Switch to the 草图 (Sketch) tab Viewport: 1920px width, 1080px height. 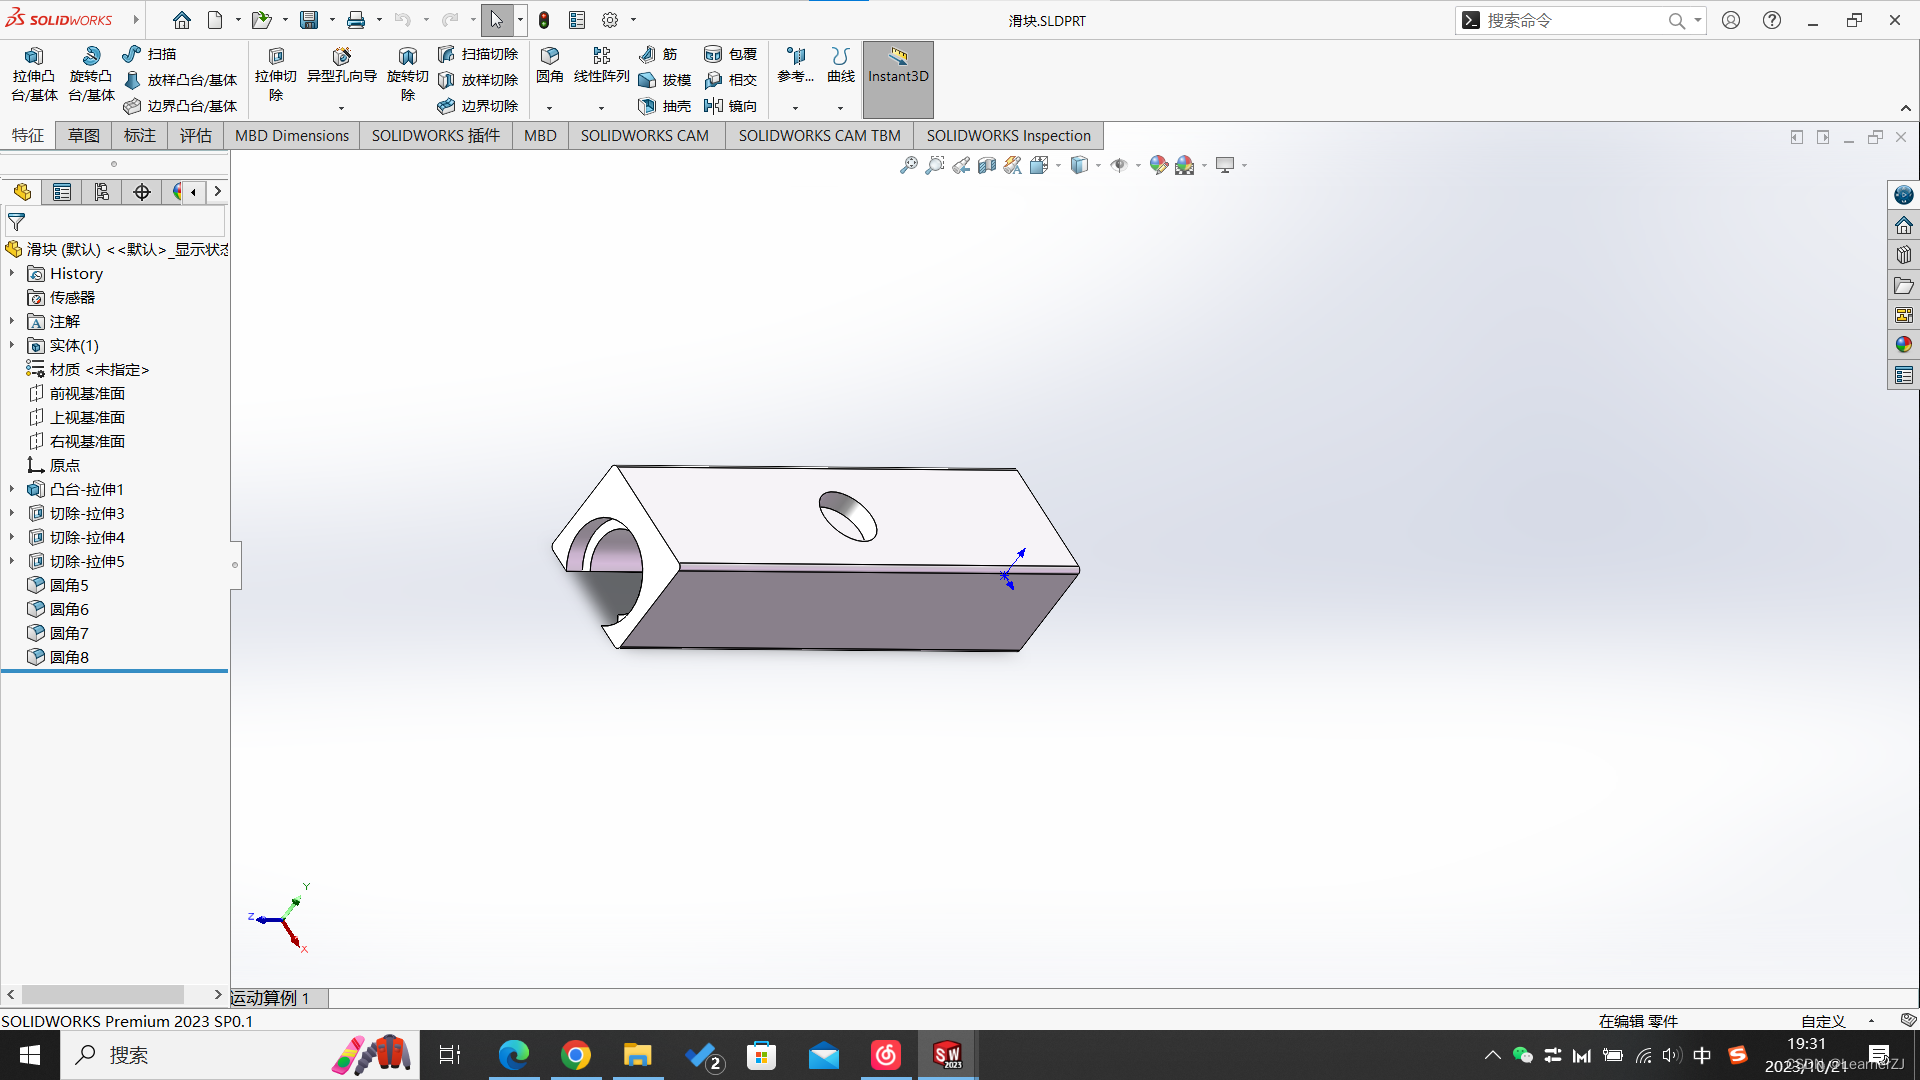[x=84, y=135]
